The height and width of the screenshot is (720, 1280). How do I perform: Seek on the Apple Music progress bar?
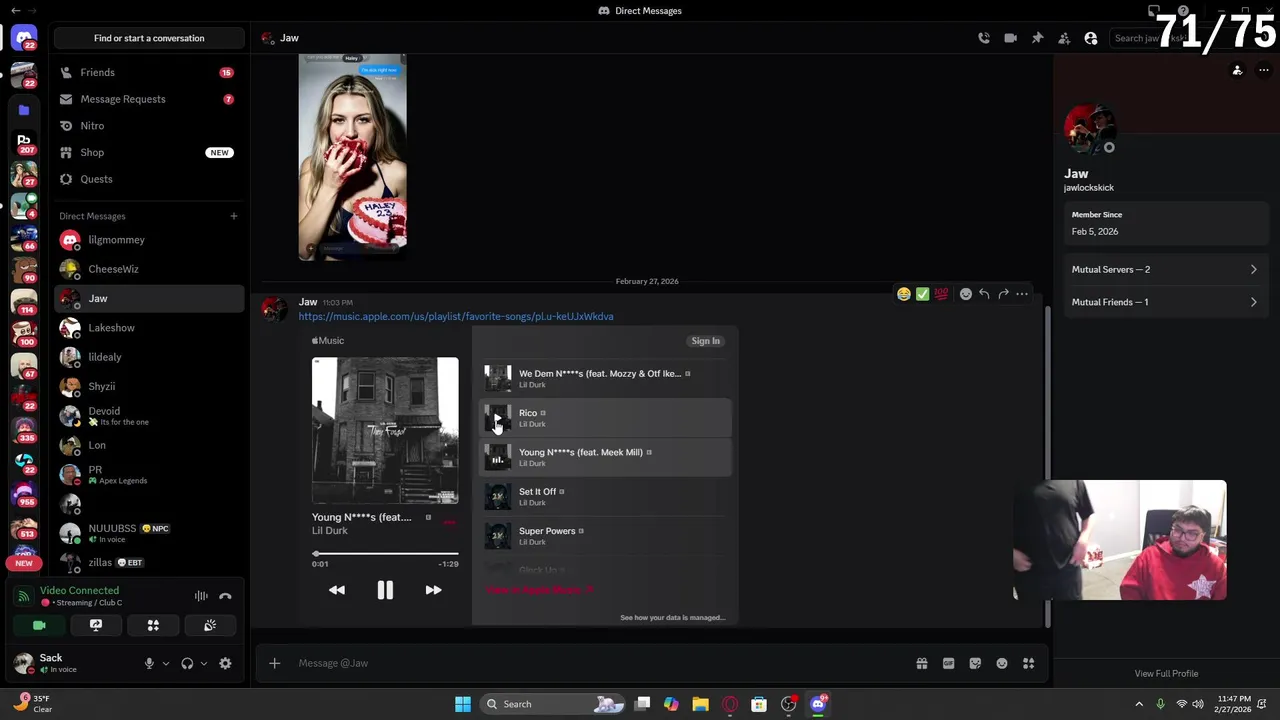click(x=385, y=553)
